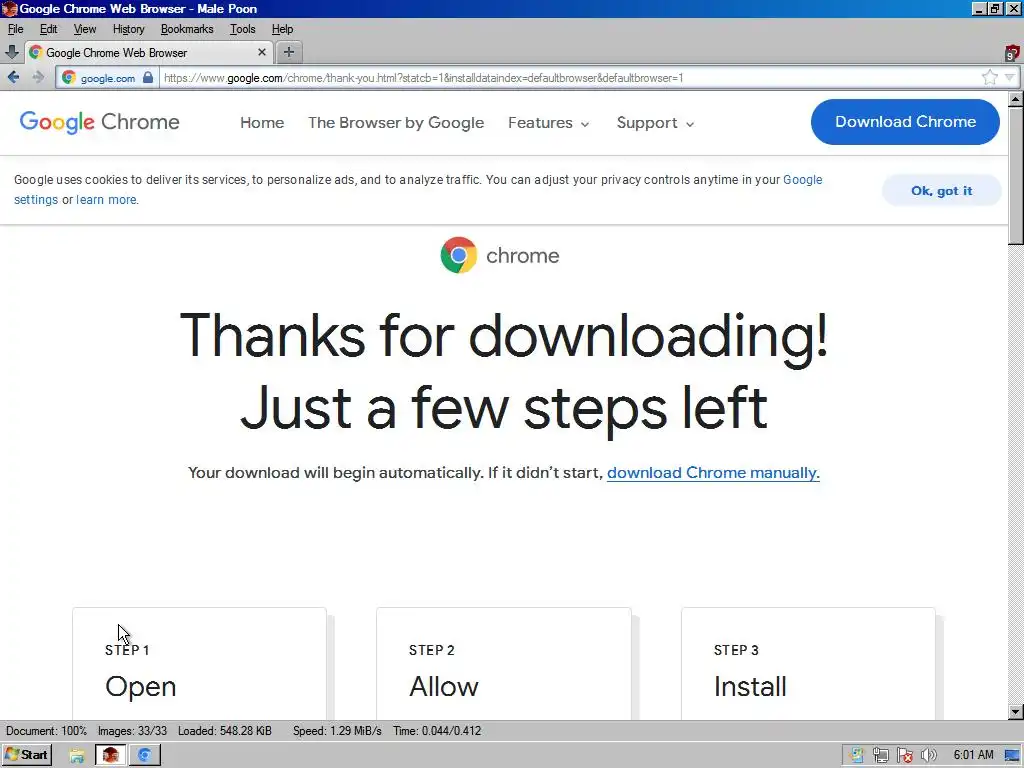Click the Speed: 1.29 MiB/s status text
Screen dimensions: 1024x768
point(337,731)
